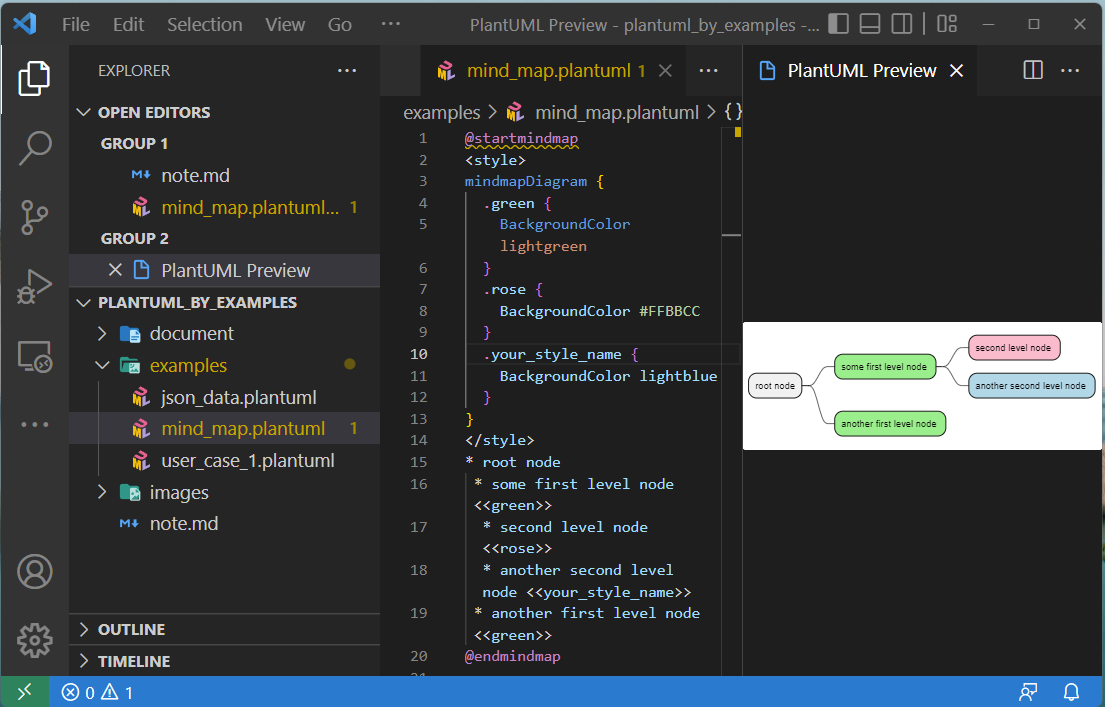The height and width of the screenshot is (707, 1105).
Task: Click the examples breadcrumb segment
Action: click(x=441, y=112)
